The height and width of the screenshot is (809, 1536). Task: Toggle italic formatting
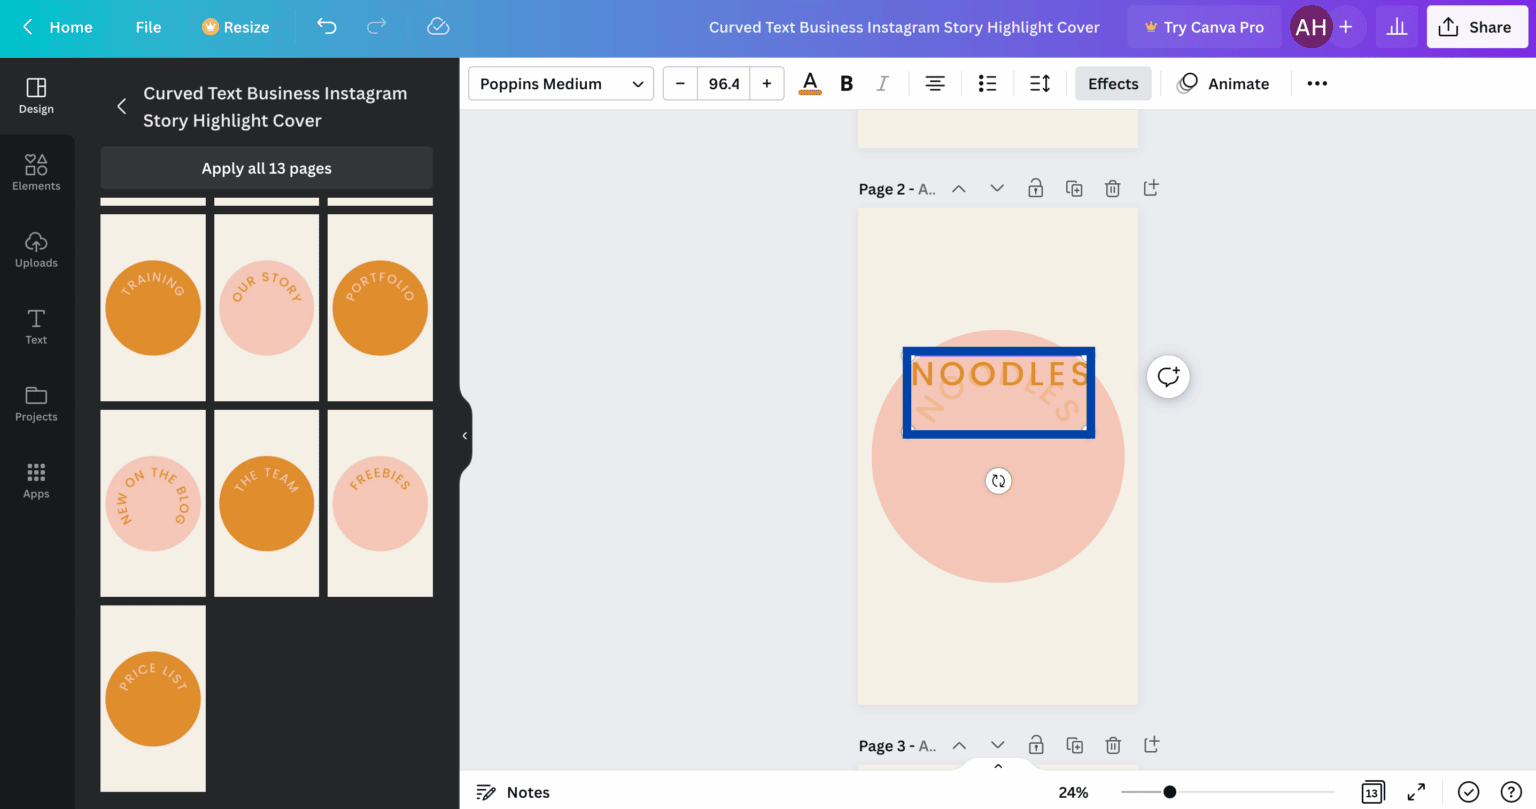pos(882,84)
